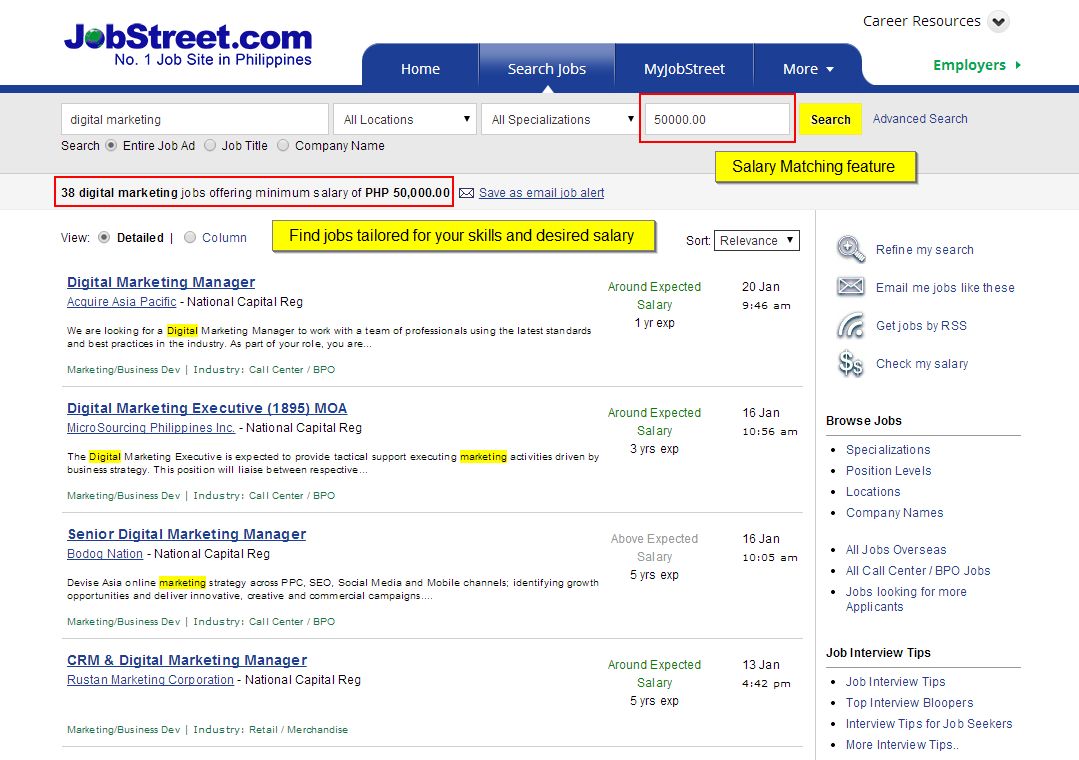The image size is (1079, 760).
Task: Expand the Sort by Relevance dropdown
Action: [x=757, y=240]
